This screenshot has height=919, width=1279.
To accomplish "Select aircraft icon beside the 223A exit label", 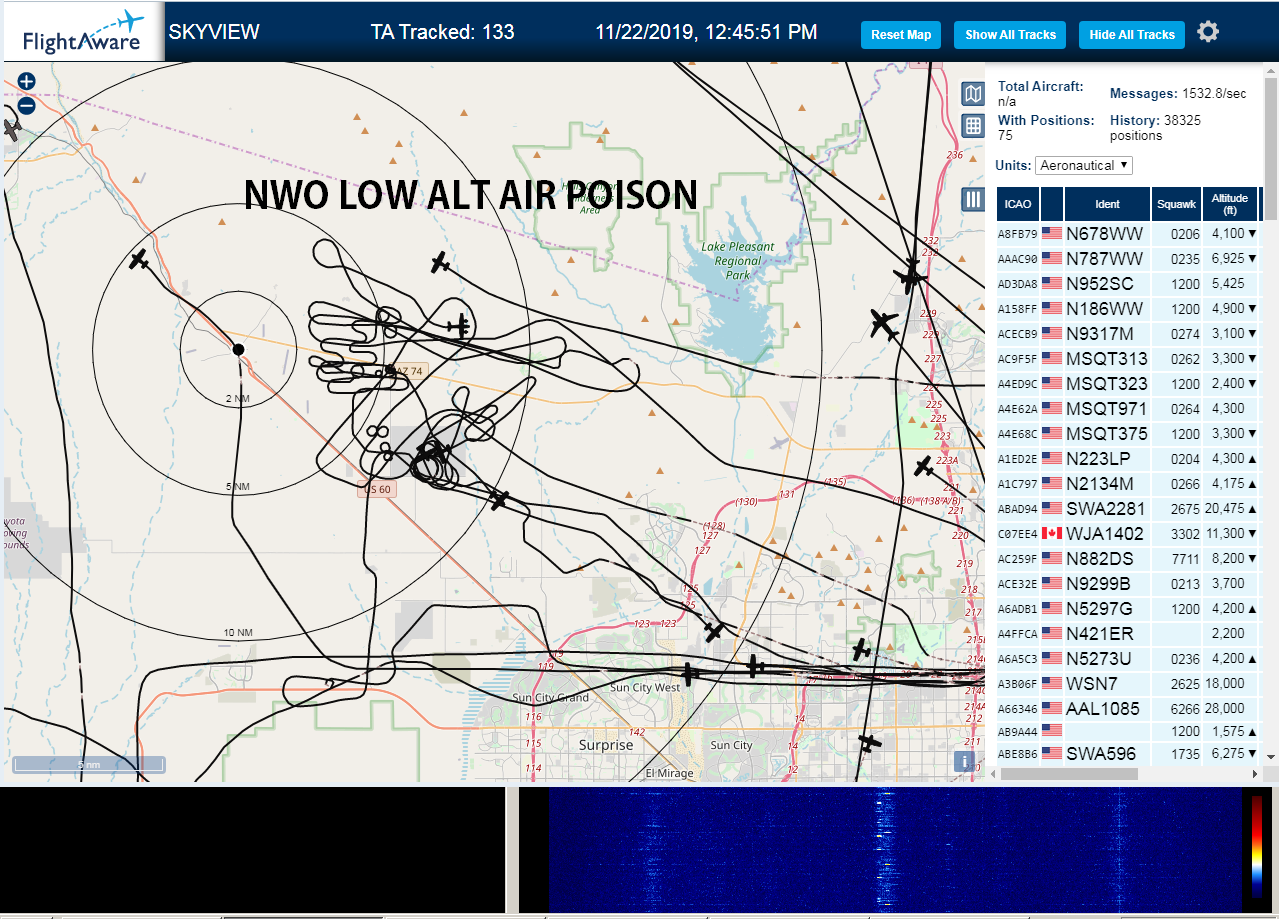I will pos(924,467).
